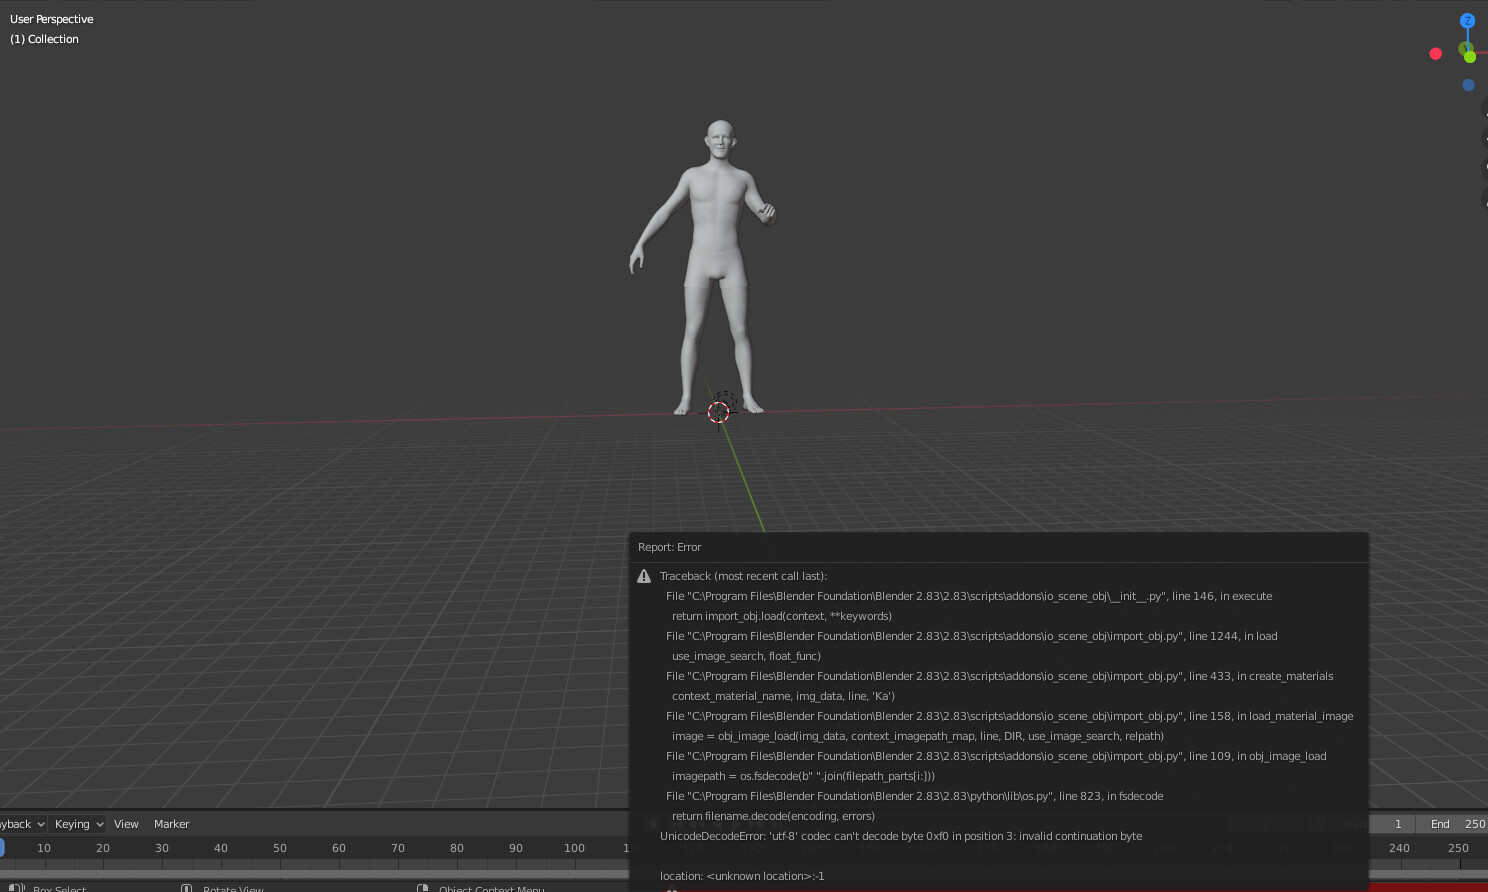Click the 'location: <unknown location>:-1' line
The height and width of the screenshot is (892, 1488).
742,876
